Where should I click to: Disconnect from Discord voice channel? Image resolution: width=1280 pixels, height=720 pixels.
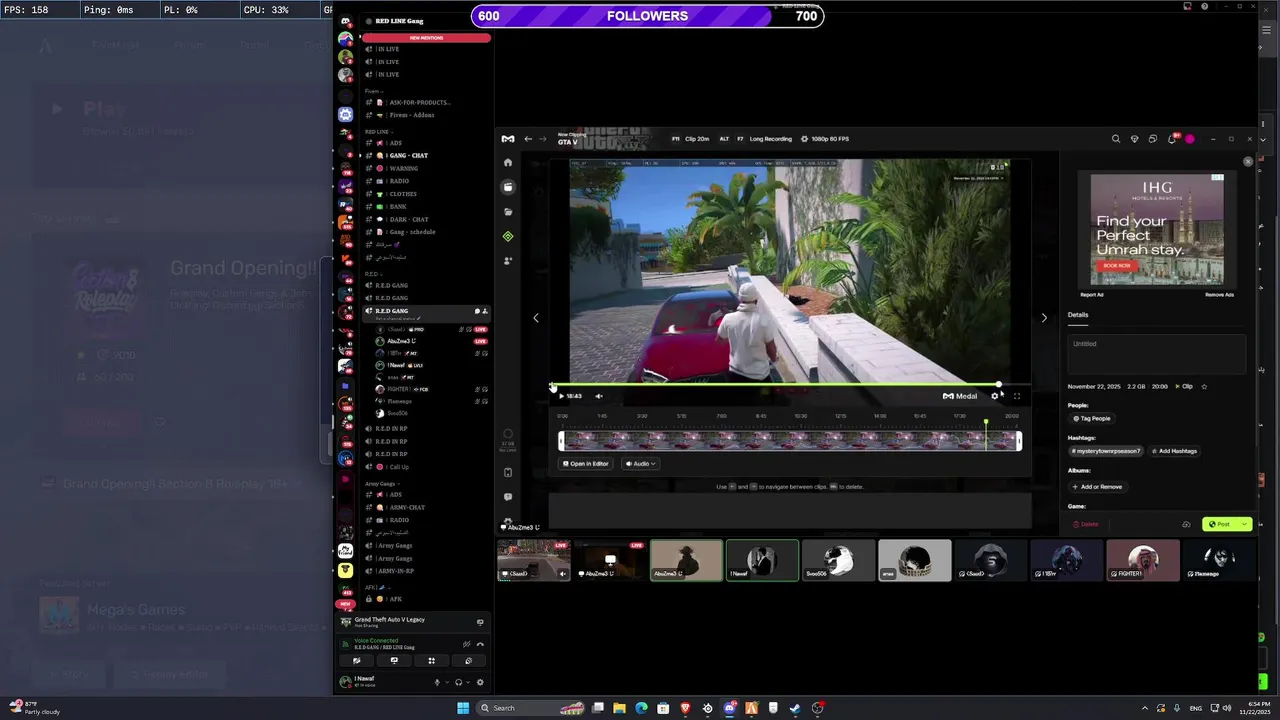(x=480, y=644)
